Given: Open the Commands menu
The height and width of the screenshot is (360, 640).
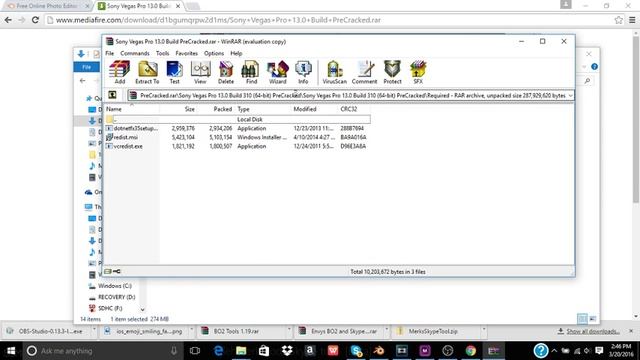Looking at the screenshot, I should point(135,53).
